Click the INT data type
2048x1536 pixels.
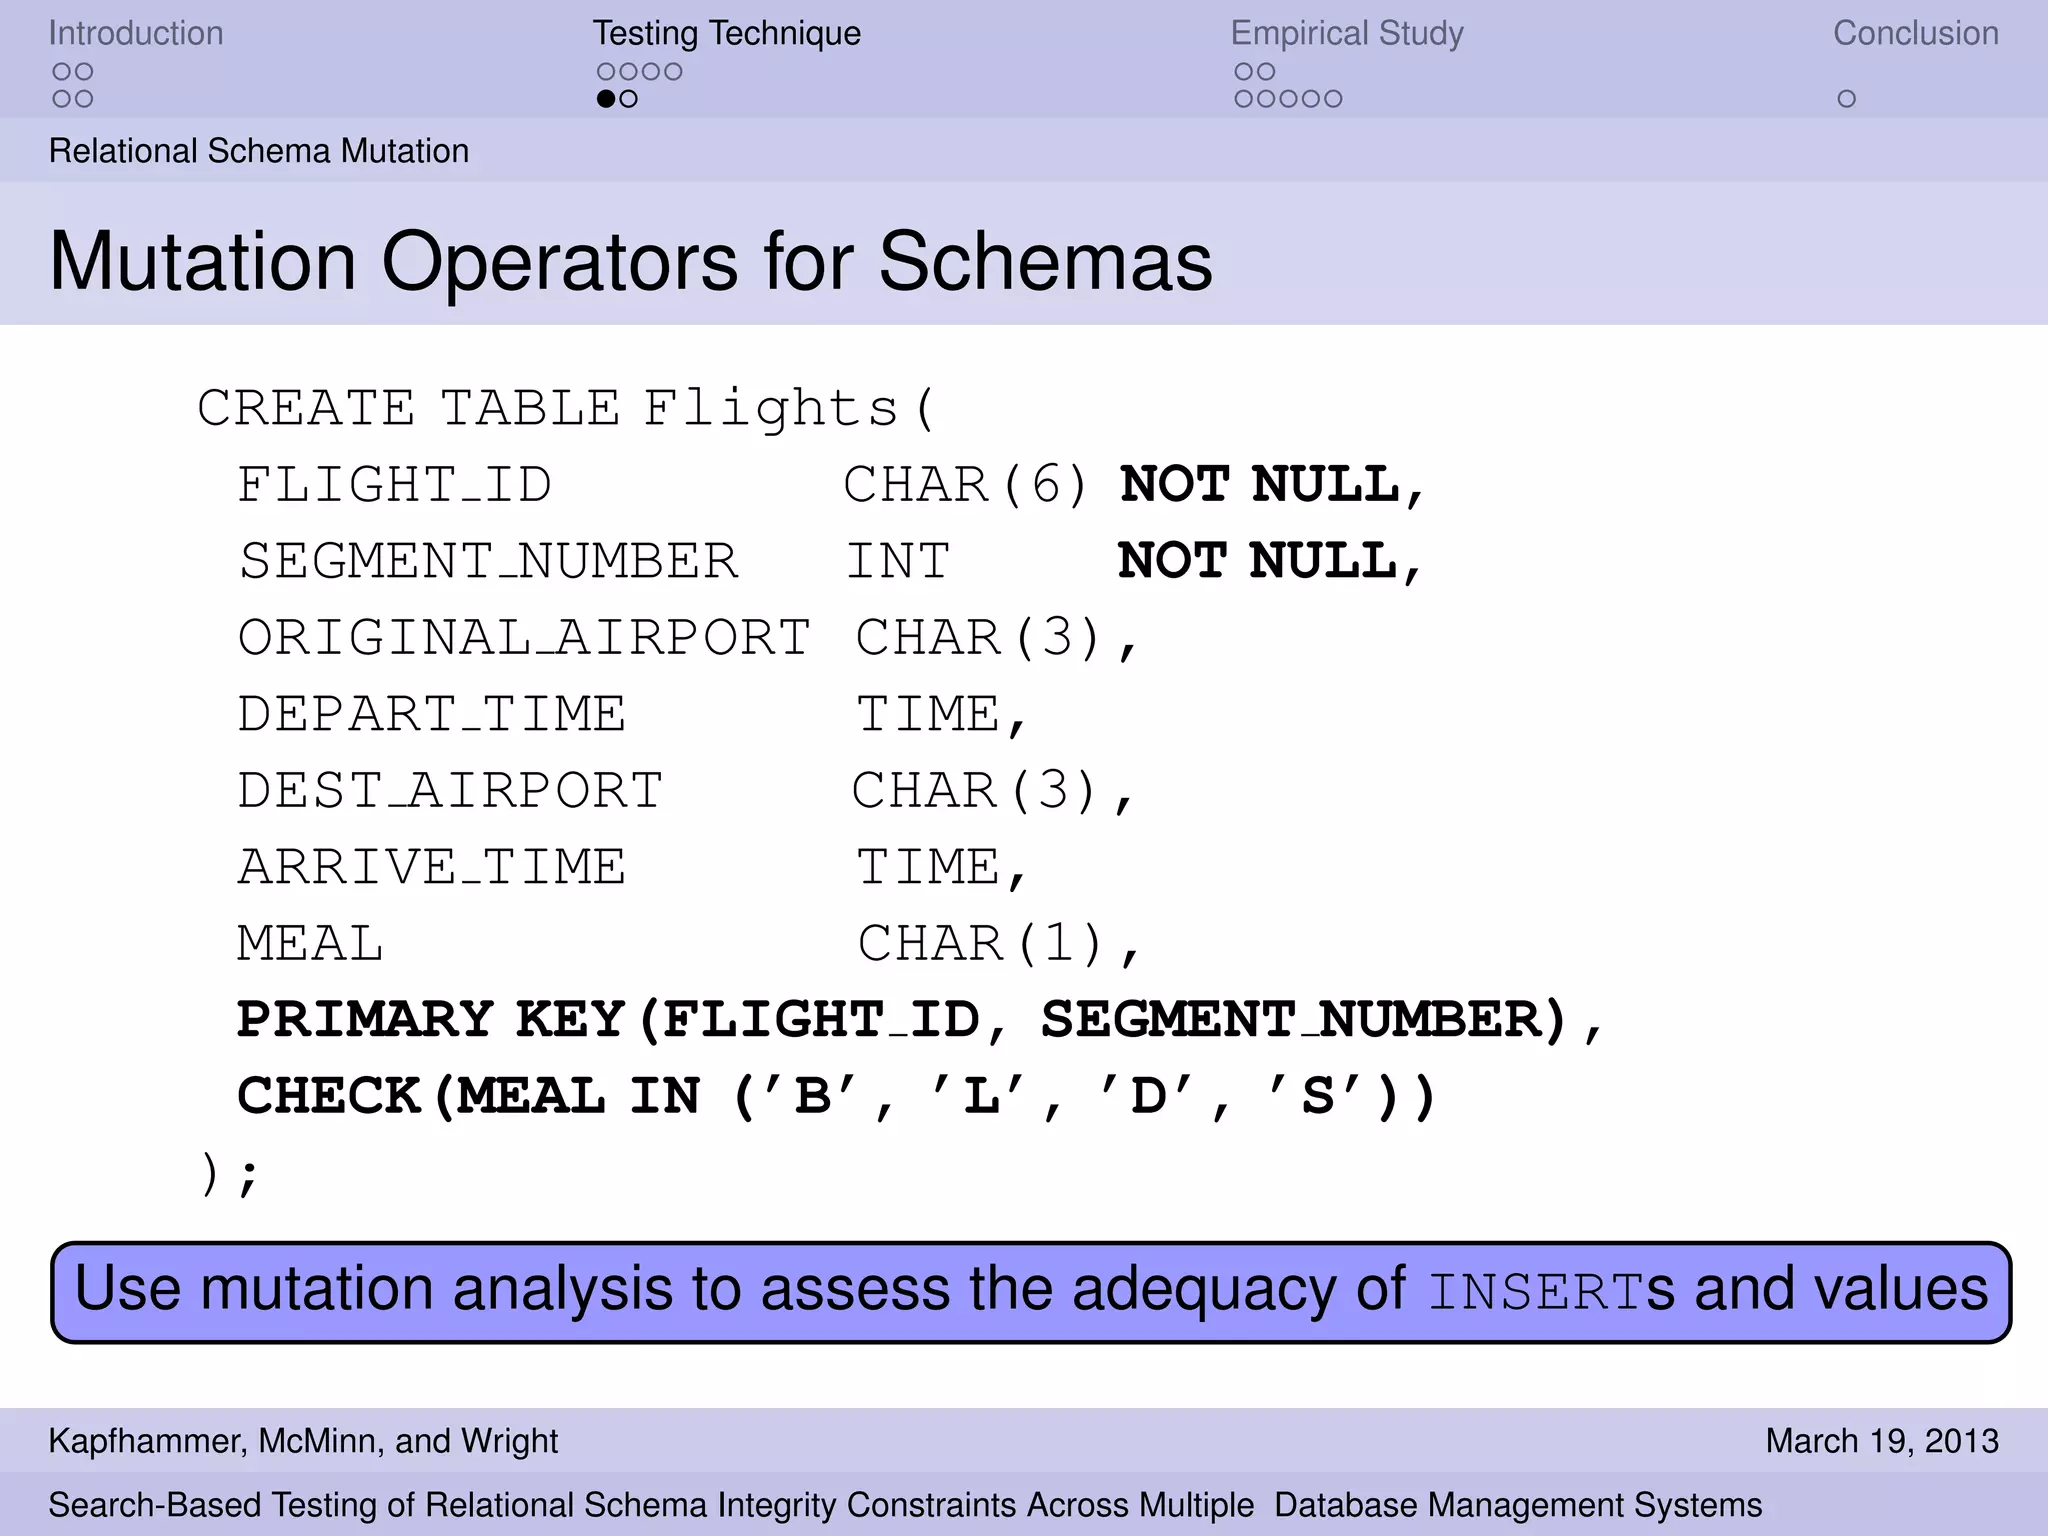click(898, 561)
